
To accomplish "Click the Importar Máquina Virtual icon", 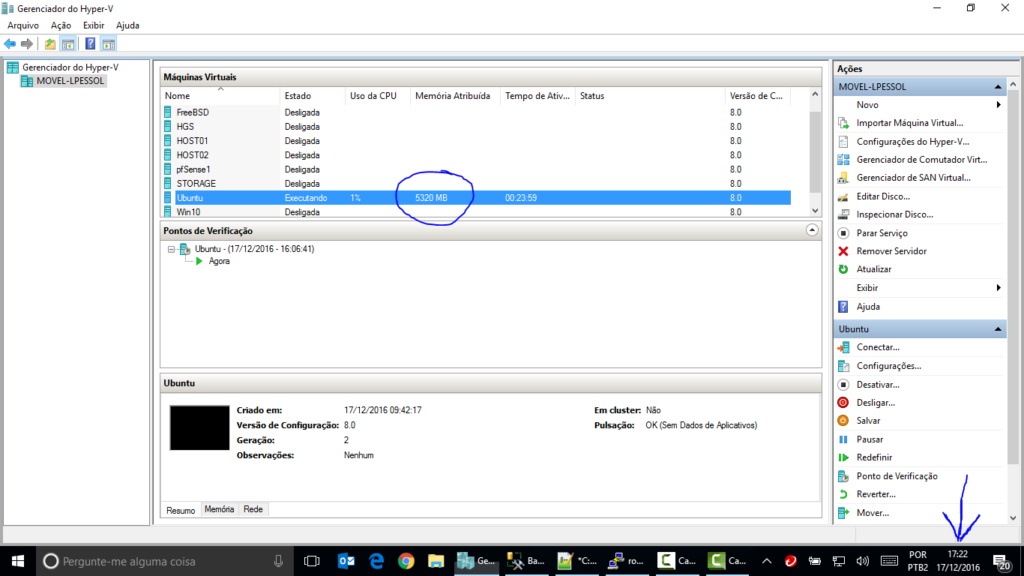I will (843, 123).
